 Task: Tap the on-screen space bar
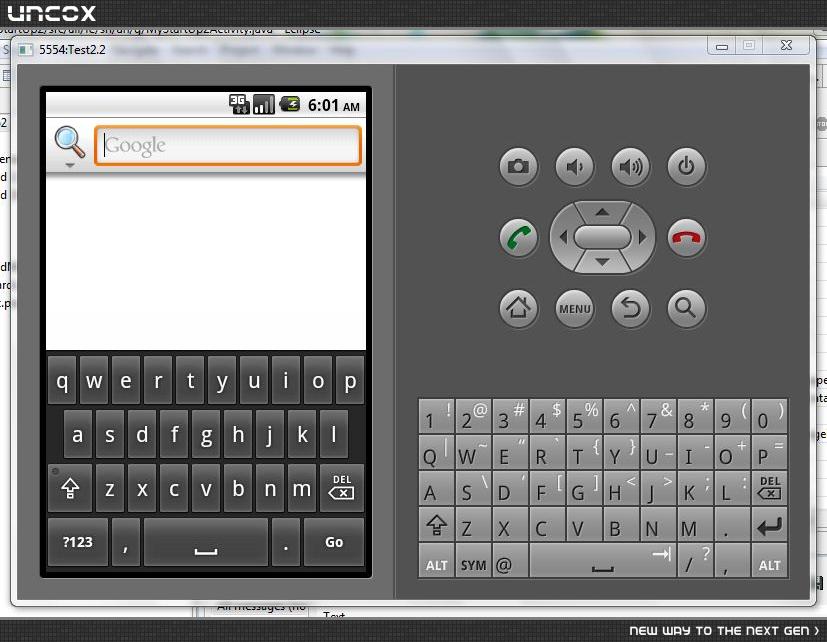pos(206,542)
